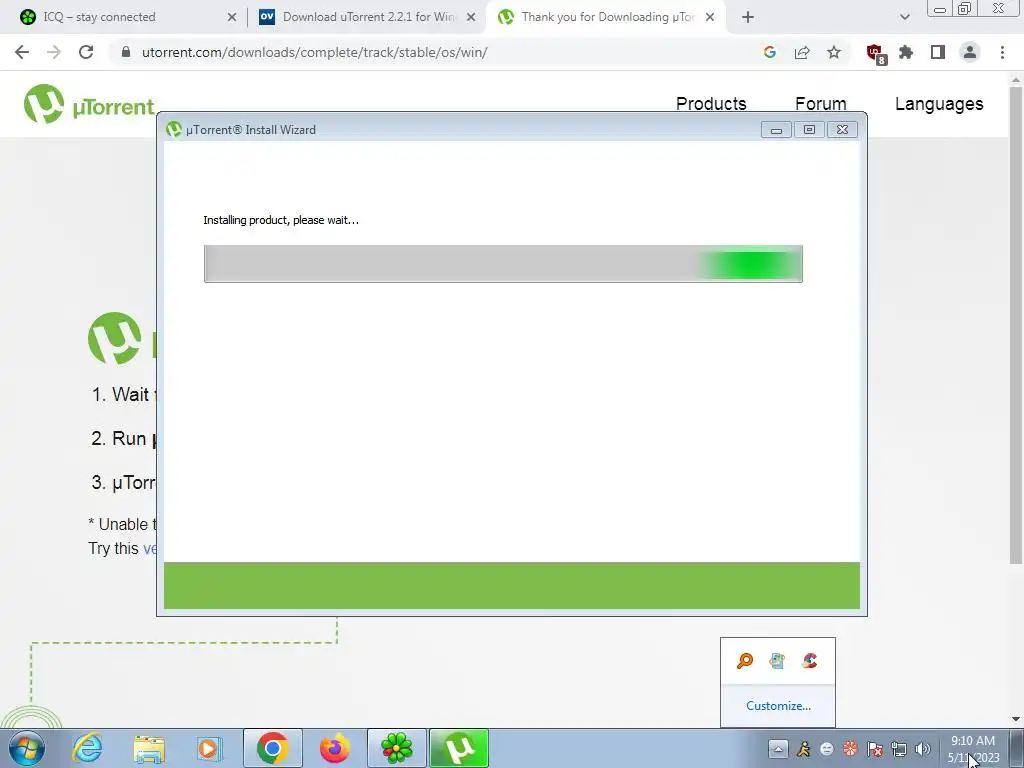Collapse the hidden tray icons arrow
The image size is (1024, 768).
pos(778,749)
